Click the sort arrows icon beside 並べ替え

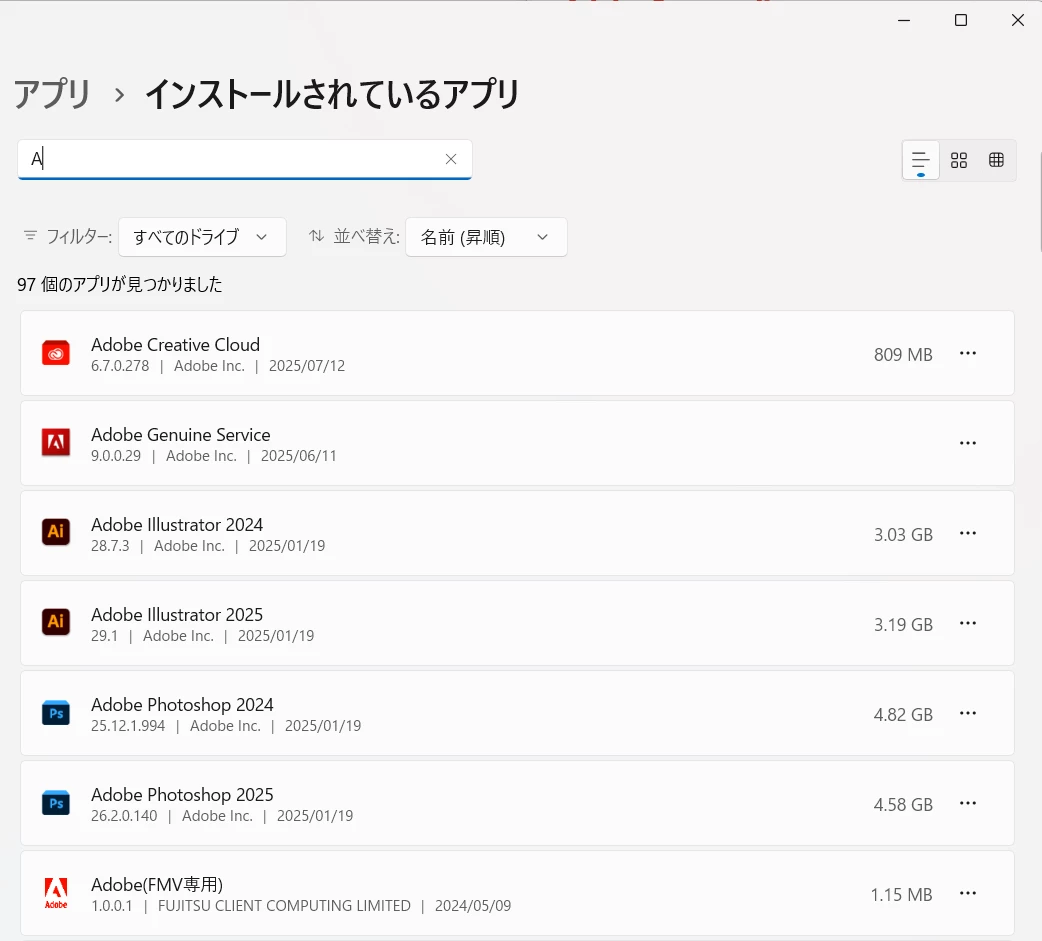pyautogui.click(x=316, y=235)
